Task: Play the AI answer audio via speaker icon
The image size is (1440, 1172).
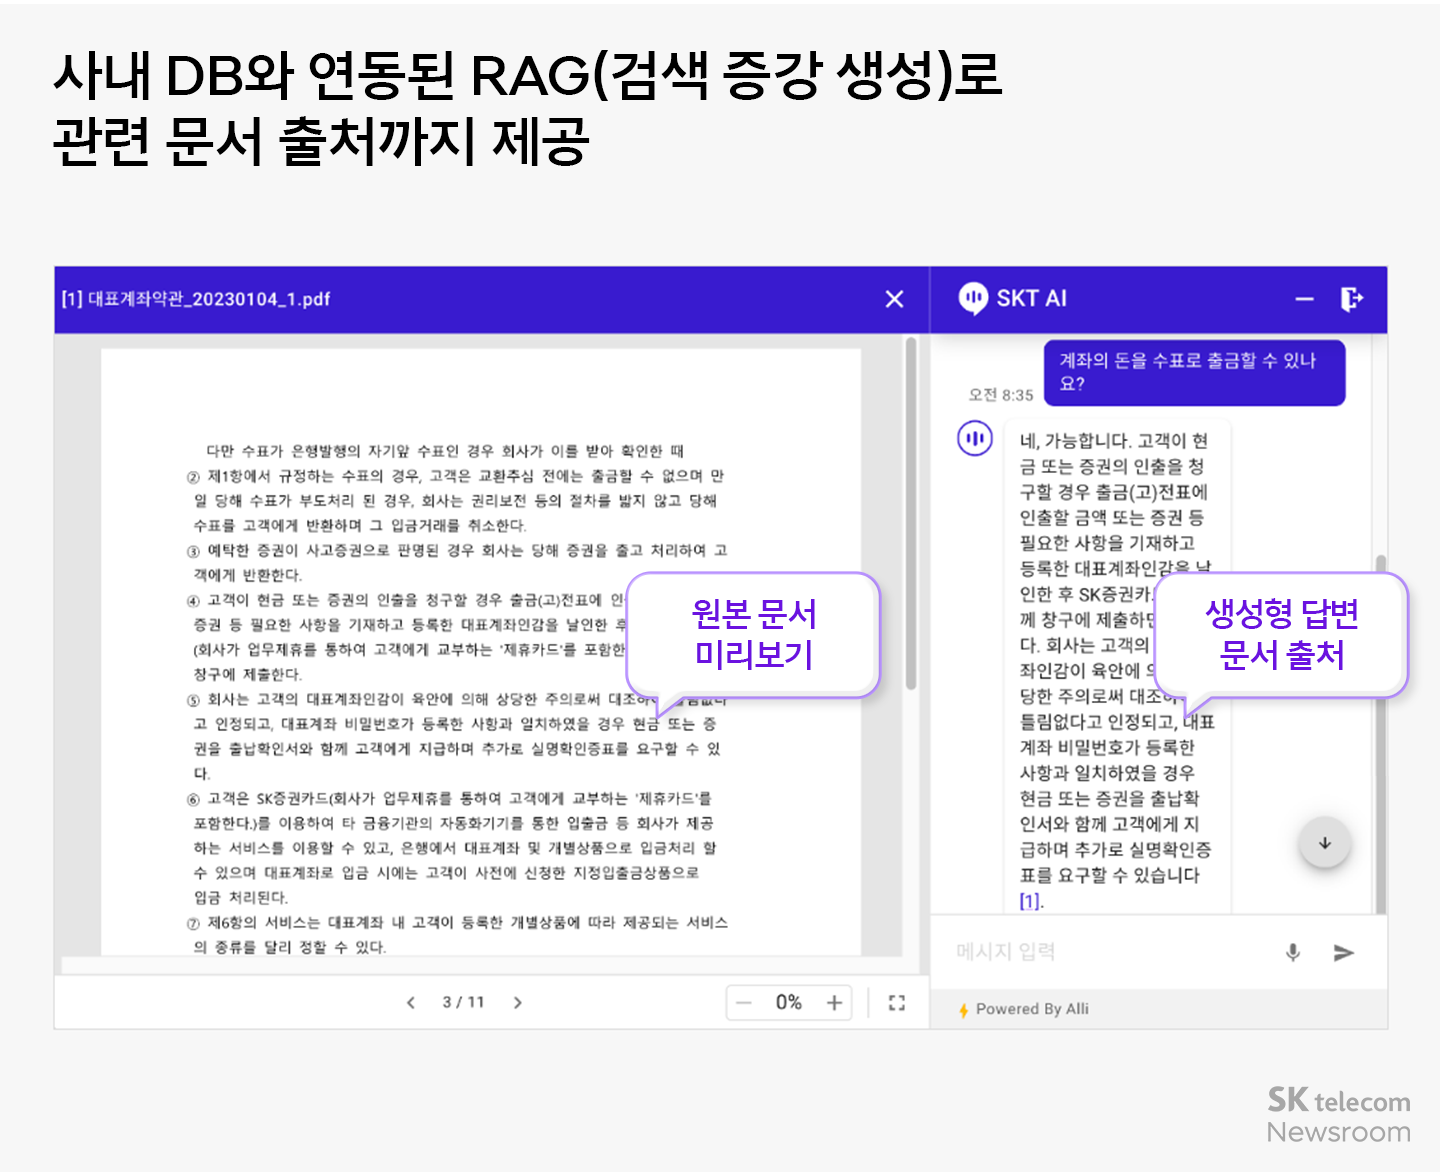Action: pos(974,438)
